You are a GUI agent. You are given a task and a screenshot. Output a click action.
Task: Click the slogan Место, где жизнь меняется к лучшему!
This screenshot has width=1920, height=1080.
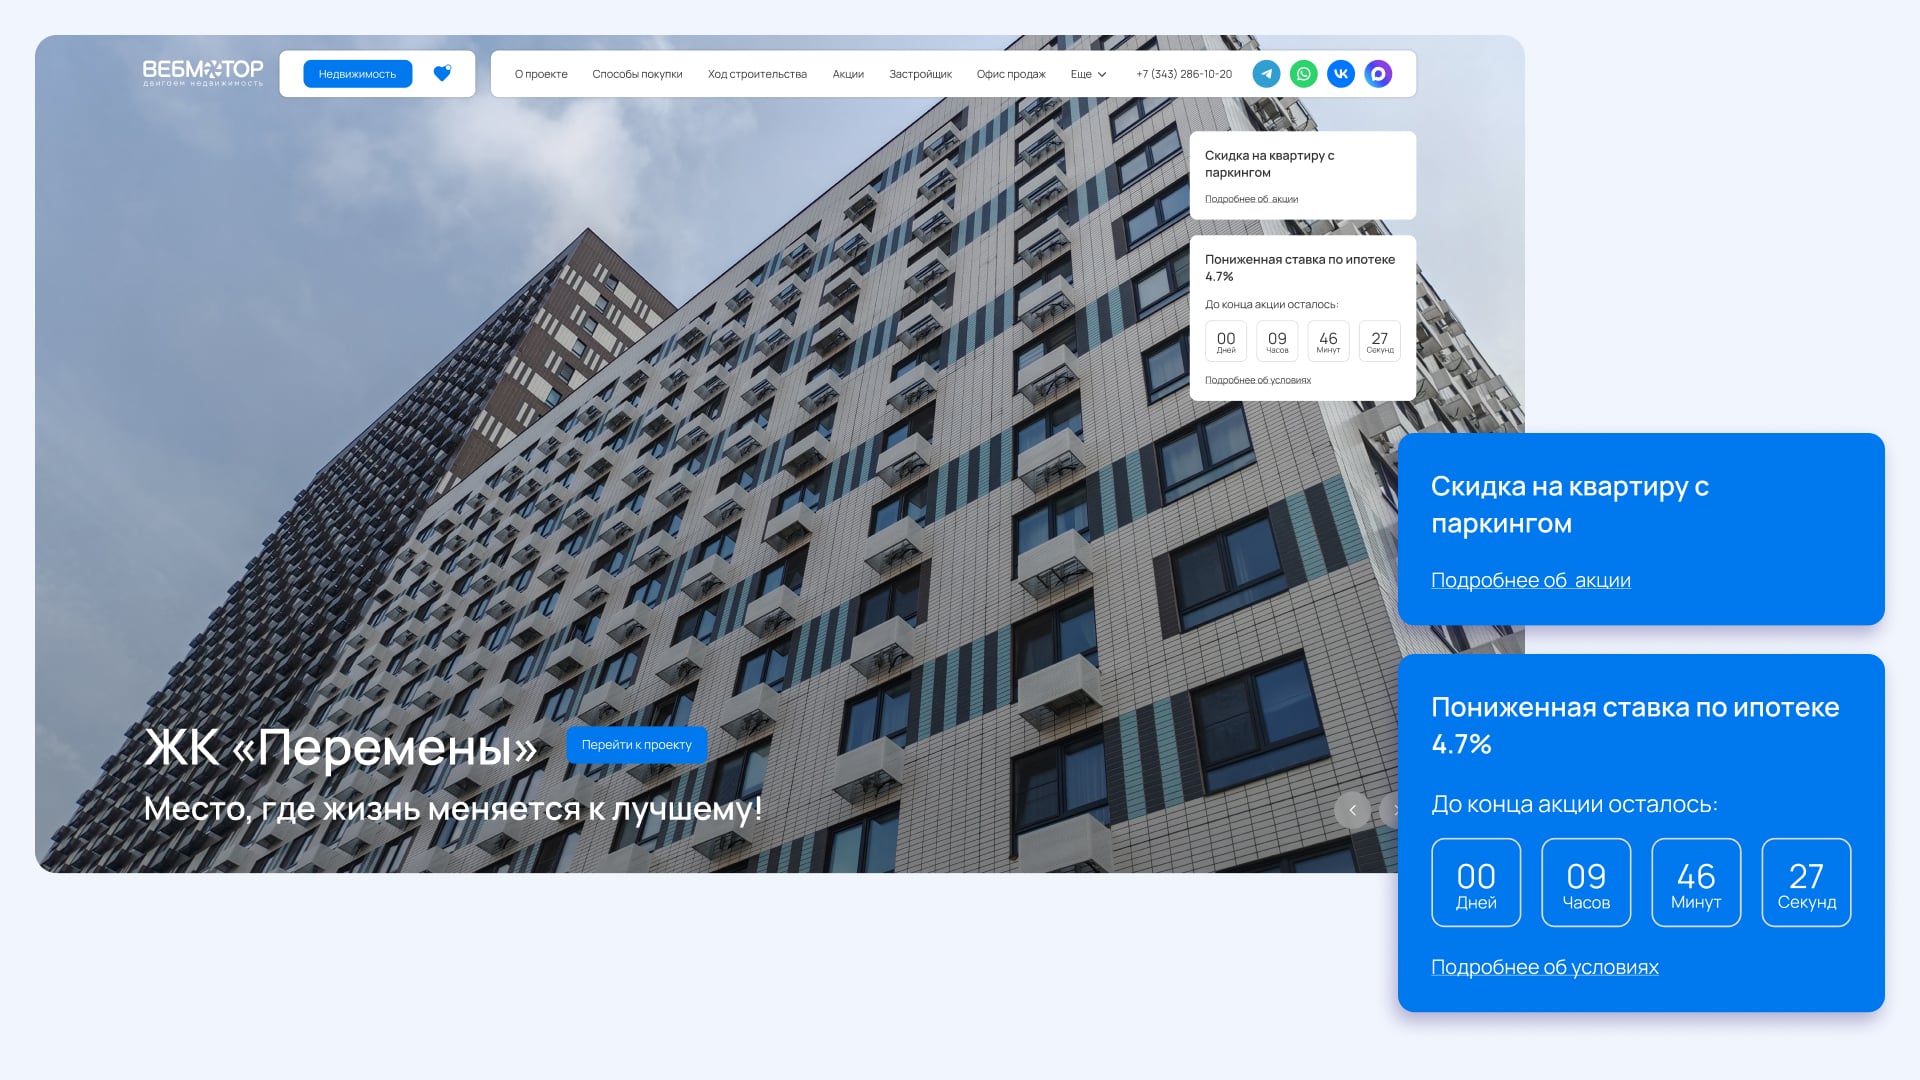point(453,808)
